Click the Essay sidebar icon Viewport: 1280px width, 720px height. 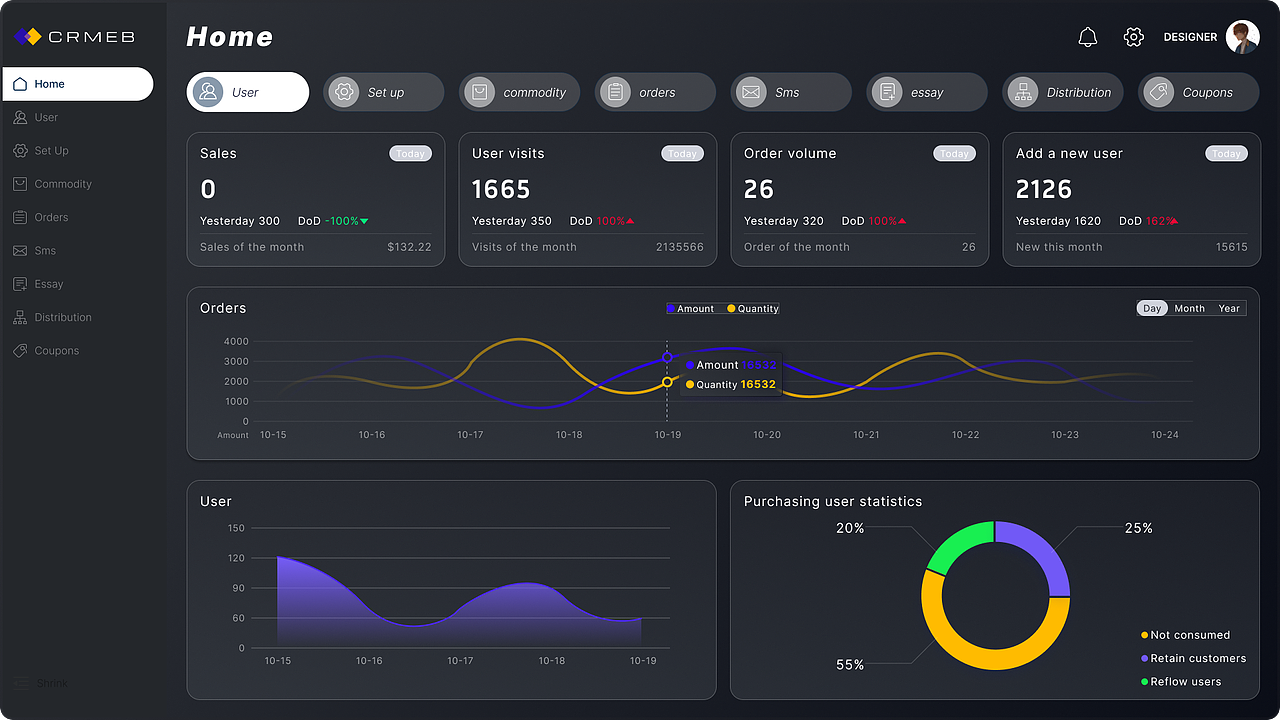pyautogui.click(x=20, y=284)
